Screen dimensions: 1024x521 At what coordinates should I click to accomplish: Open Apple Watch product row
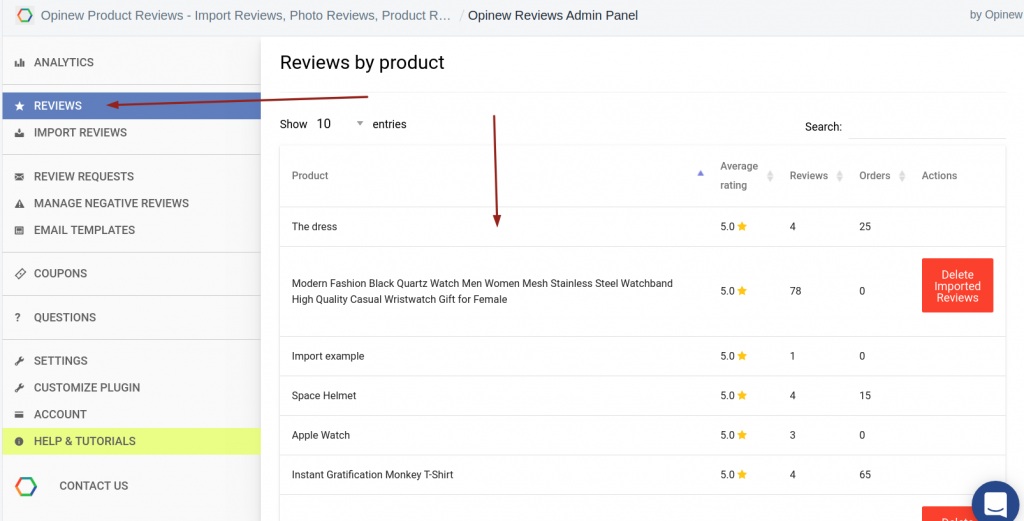click(643, 435)
